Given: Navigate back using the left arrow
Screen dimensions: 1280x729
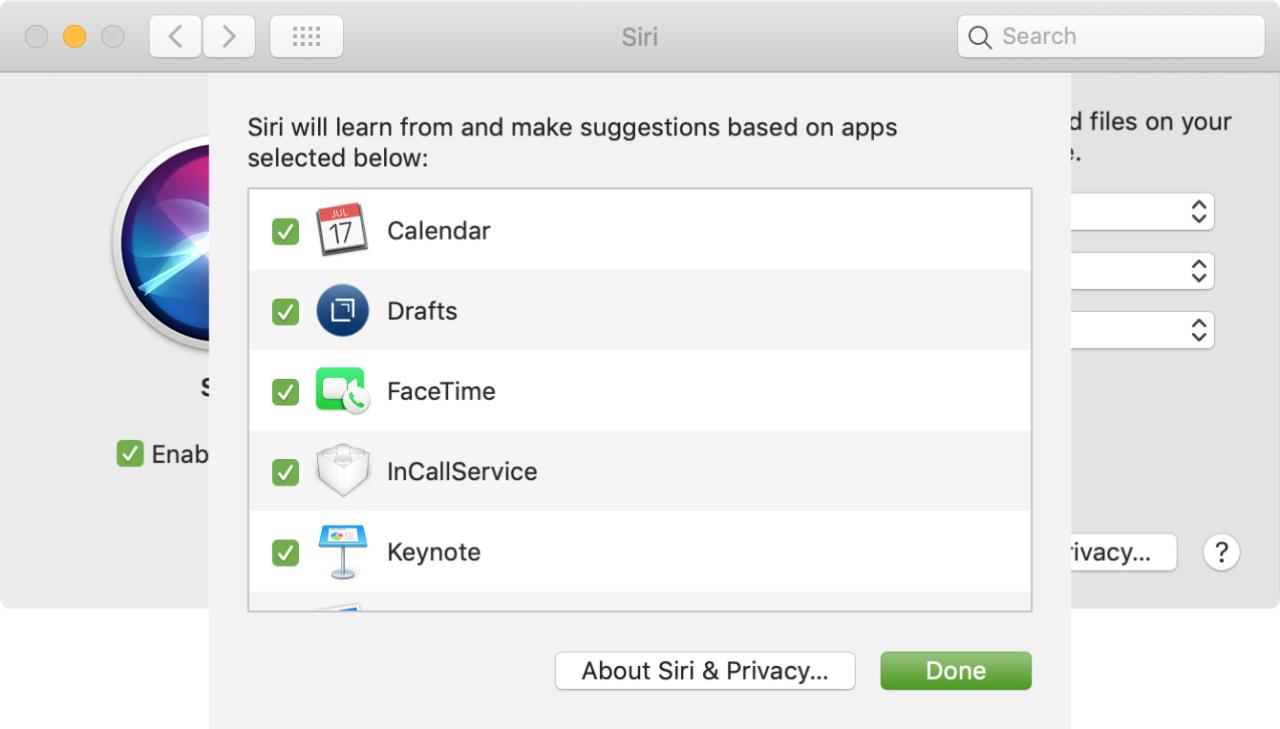Looking at the screenshot, I should [x=174, y=36].
